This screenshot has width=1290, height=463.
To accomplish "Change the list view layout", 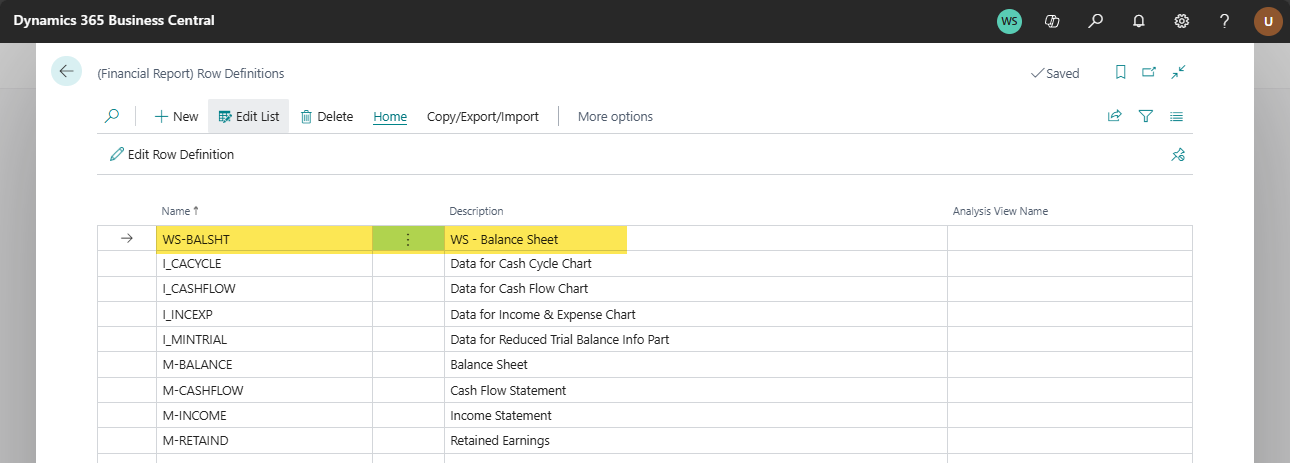I will pos(1177,116).
